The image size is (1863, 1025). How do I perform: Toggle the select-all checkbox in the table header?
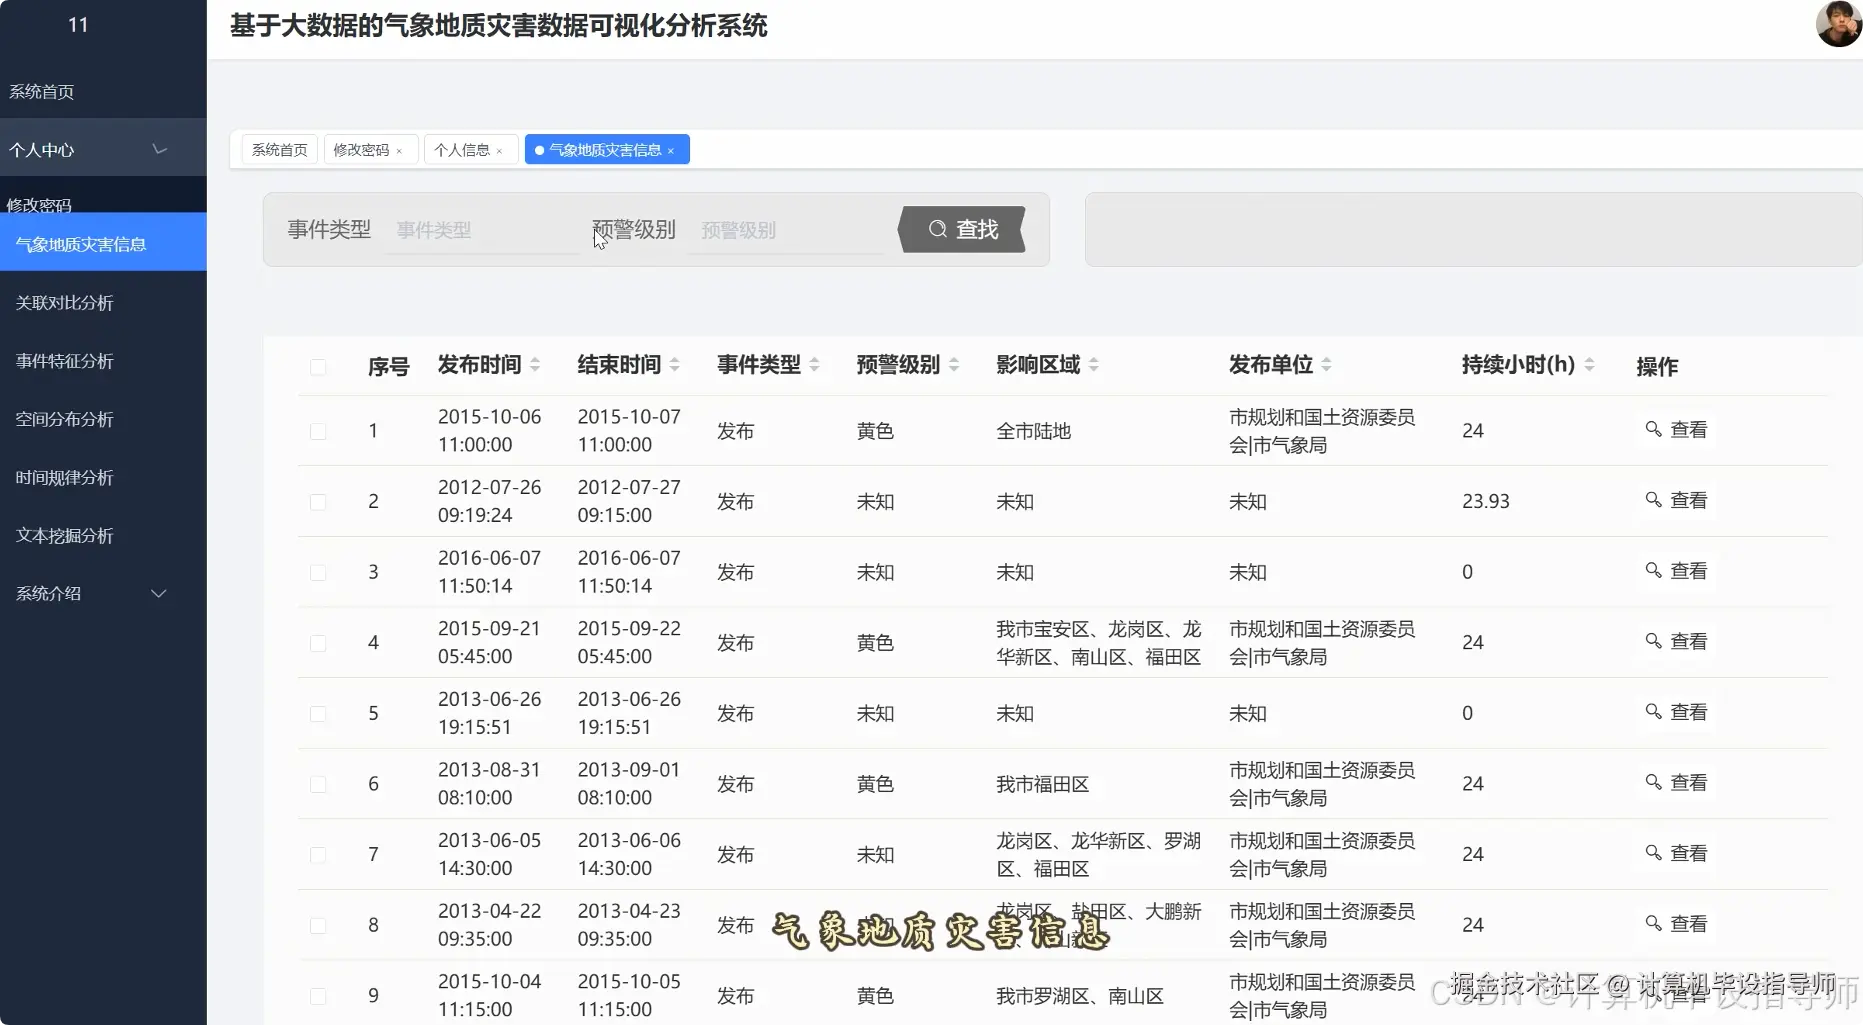319,366
